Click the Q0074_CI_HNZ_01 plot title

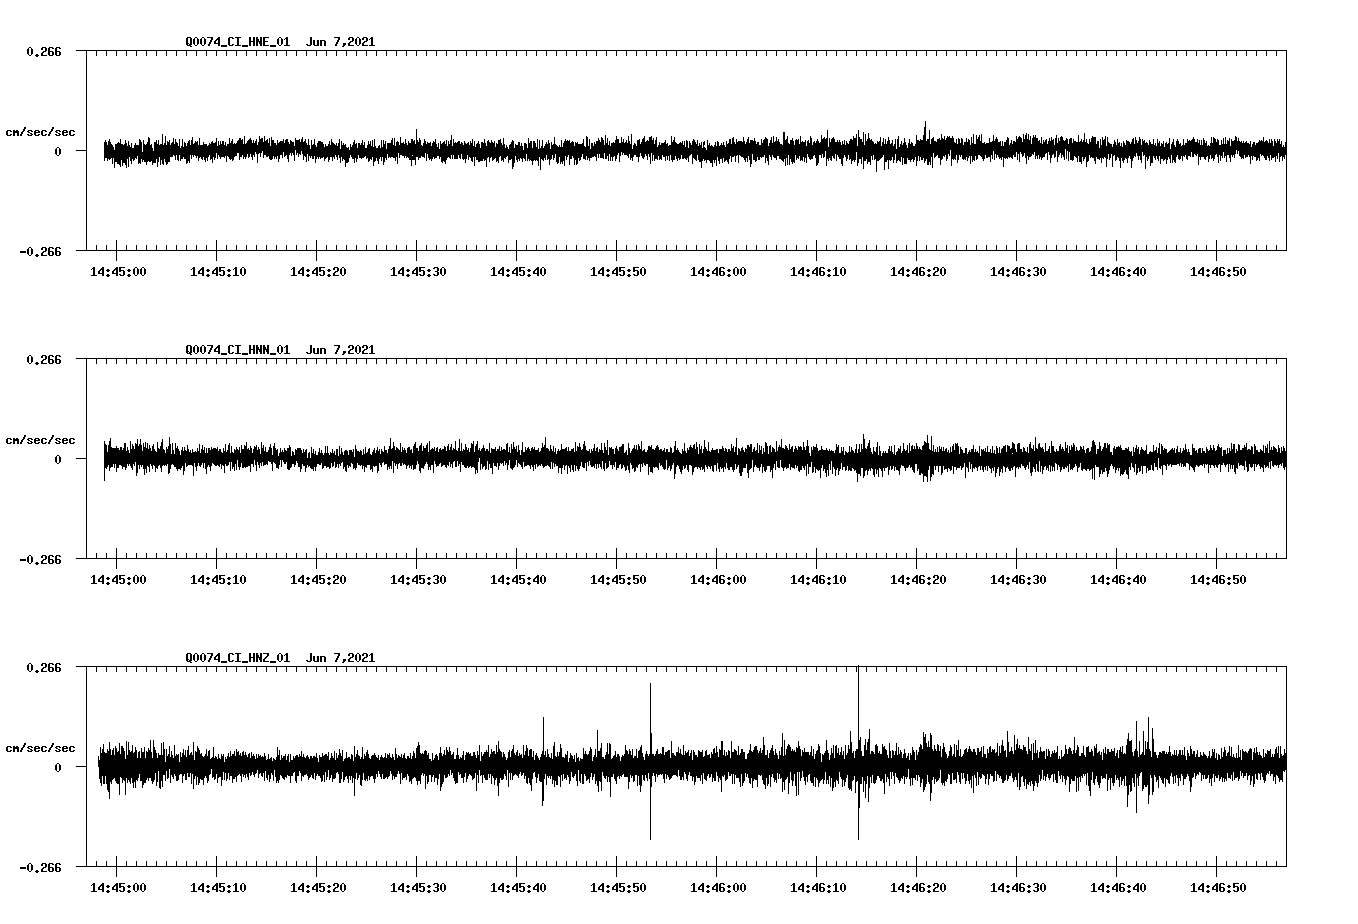point(280,658)
